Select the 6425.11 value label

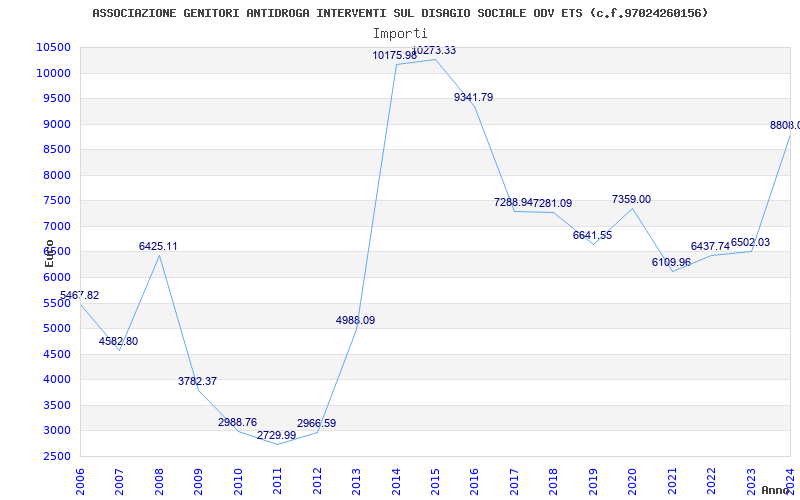click(x=158, y=246)
